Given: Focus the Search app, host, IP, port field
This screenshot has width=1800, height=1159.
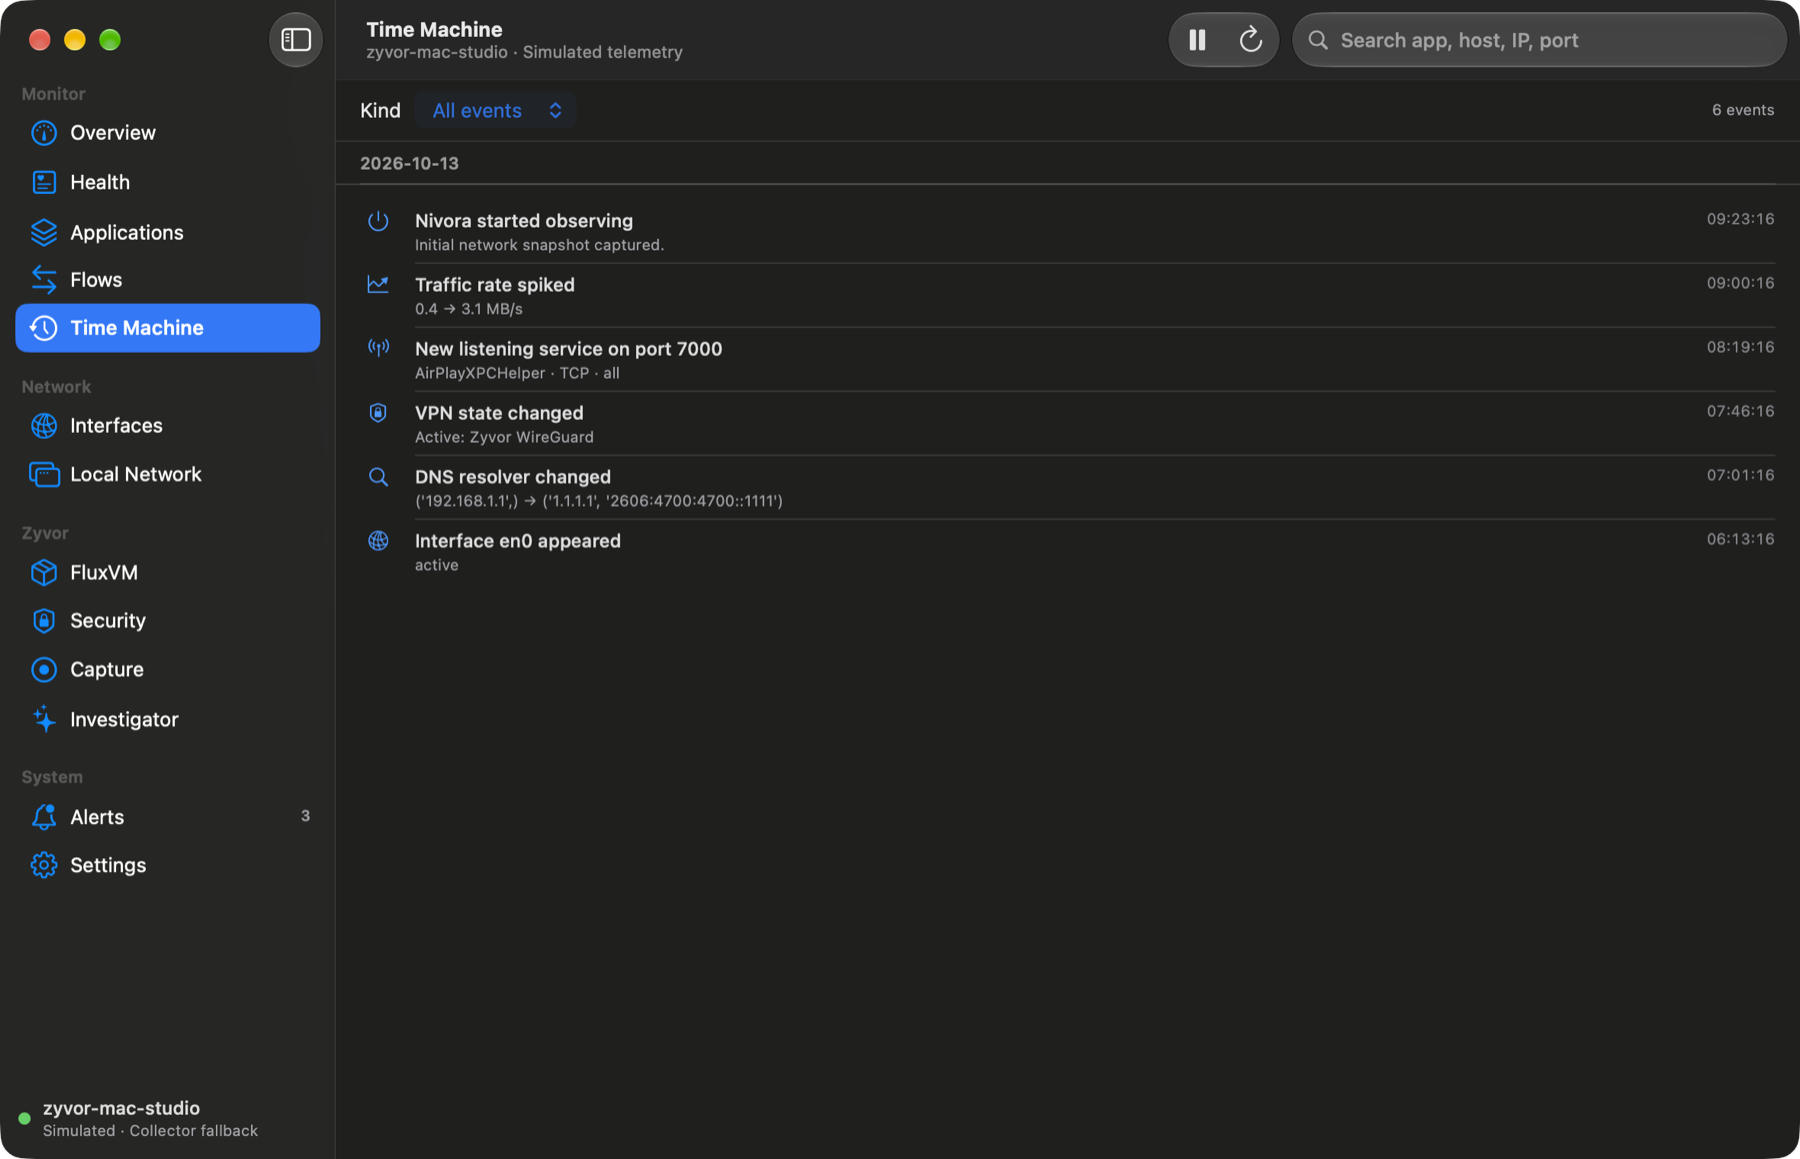Looking at the screenshot, I should (1539, 40).
